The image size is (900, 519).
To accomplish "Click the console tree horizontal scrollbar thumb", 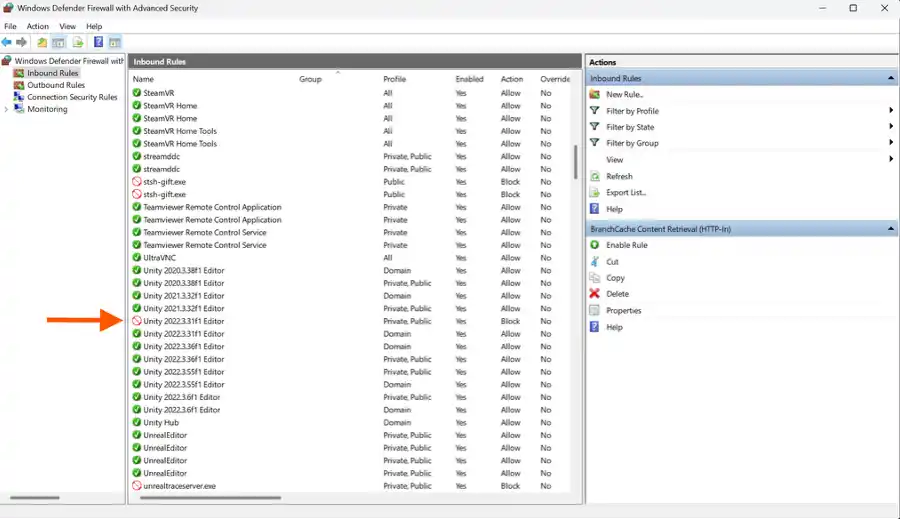I will (35, 498).
